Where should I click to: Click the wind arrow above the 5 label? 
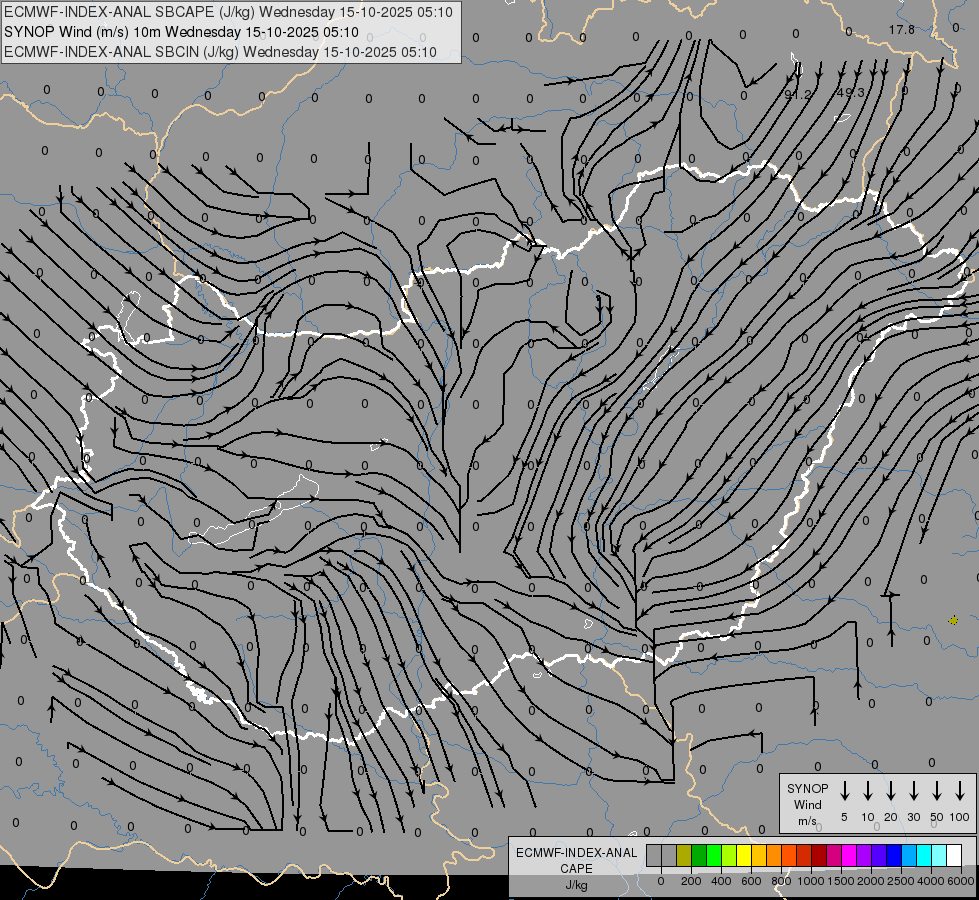click(844, 791)
